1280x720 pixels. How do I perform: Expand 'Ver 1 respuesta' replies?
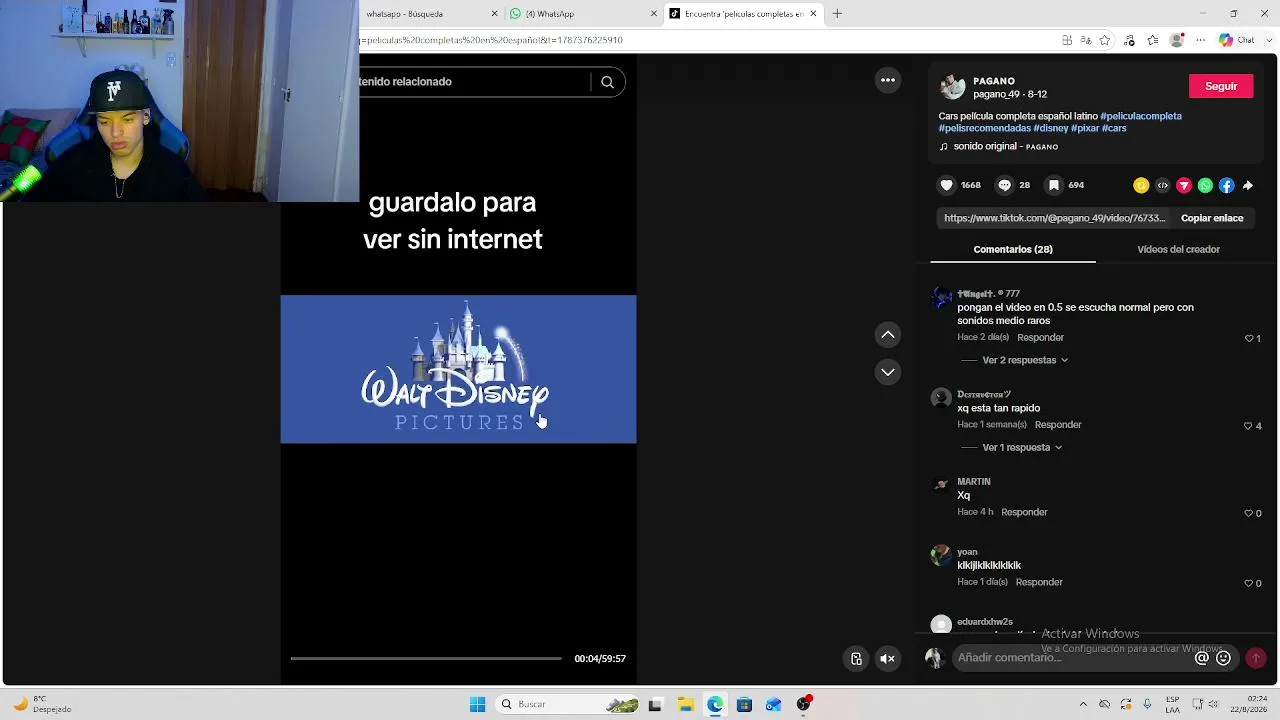click(x=1022, y=447)
